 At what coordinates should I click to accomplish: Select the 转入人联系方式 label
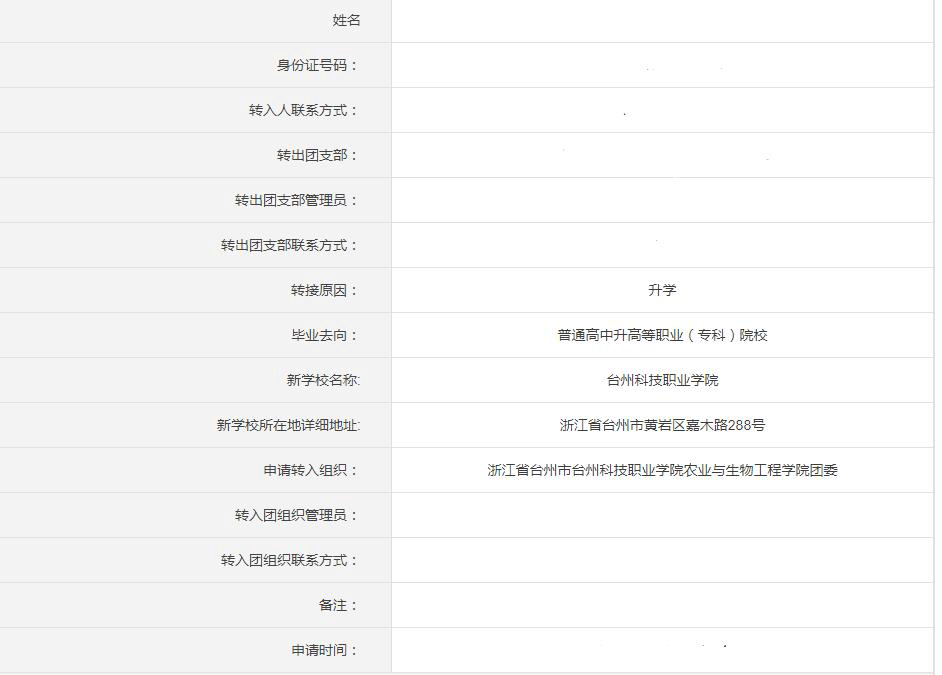coord(303,110)
